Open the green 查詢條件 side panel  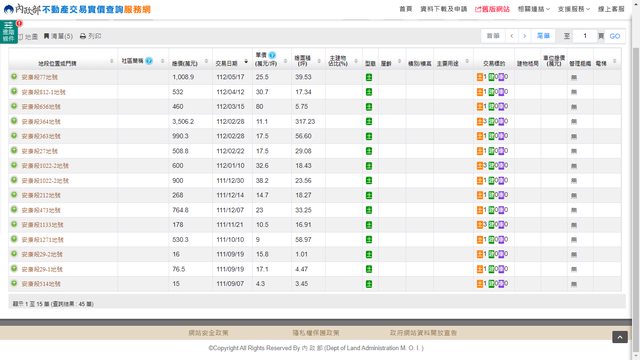click(x=8, y=32)
